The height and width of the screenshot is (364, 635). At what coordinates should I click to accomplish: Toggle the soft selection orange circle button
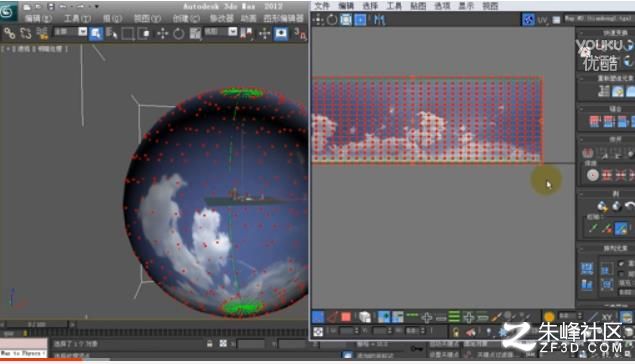549,317
